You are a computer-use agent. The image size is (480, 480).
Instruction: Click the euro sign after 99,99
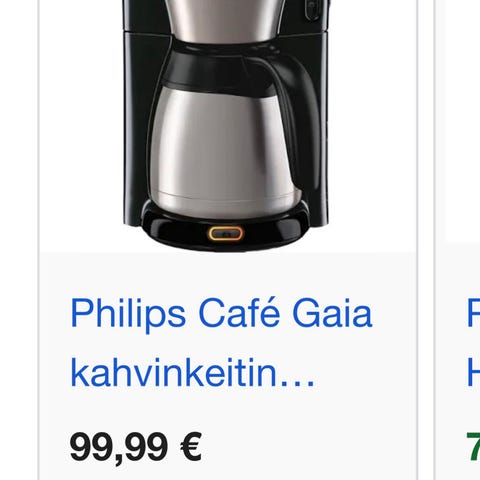click(191, 446)
